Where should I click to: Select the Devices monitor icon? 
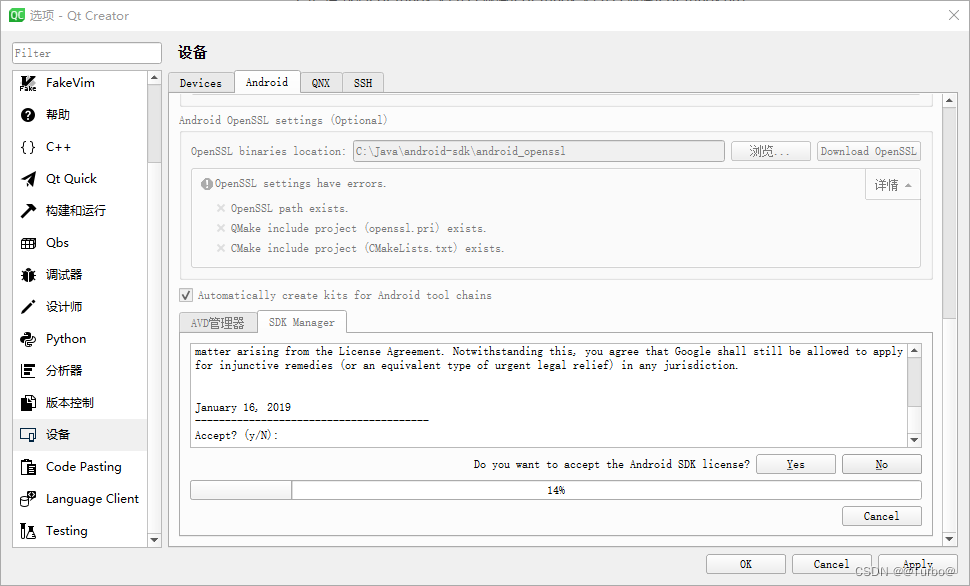[28, 435]
